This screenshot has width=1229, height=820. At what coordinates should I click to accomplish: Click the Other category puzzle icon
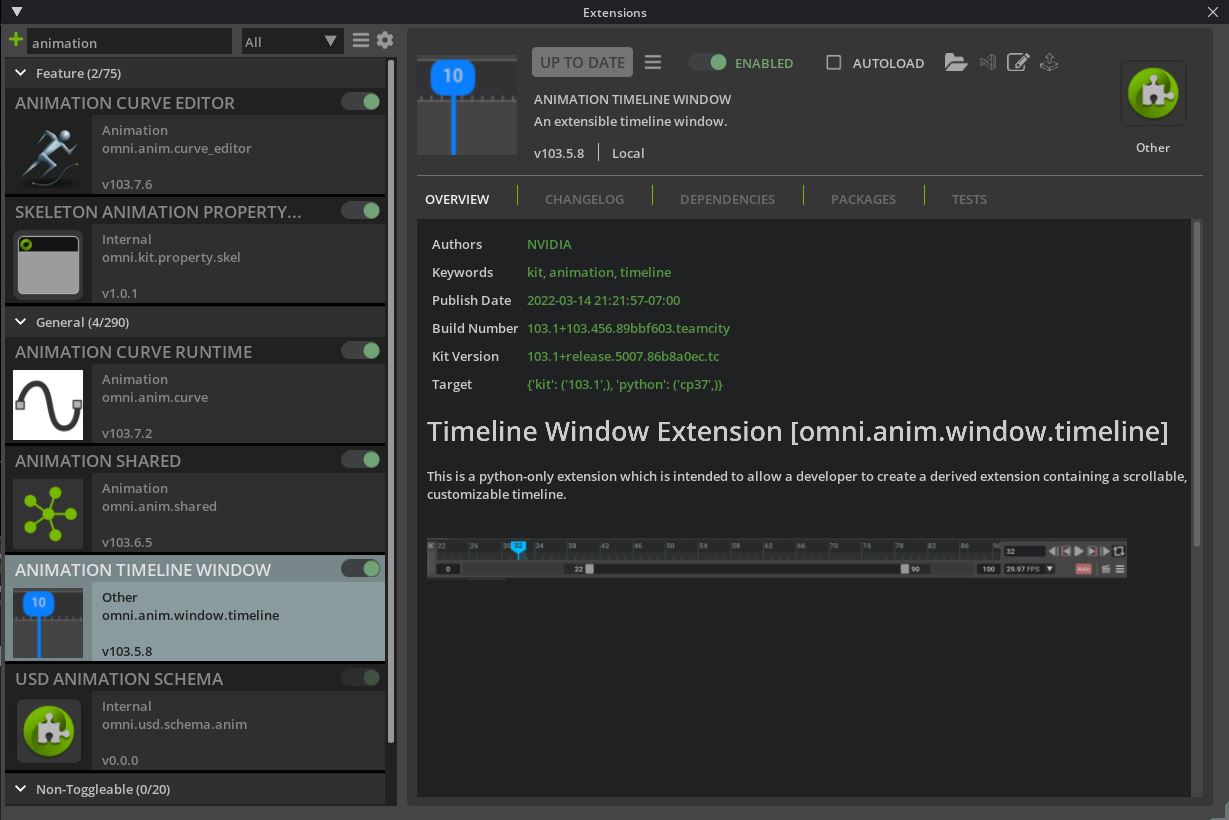pos(1153,93)
